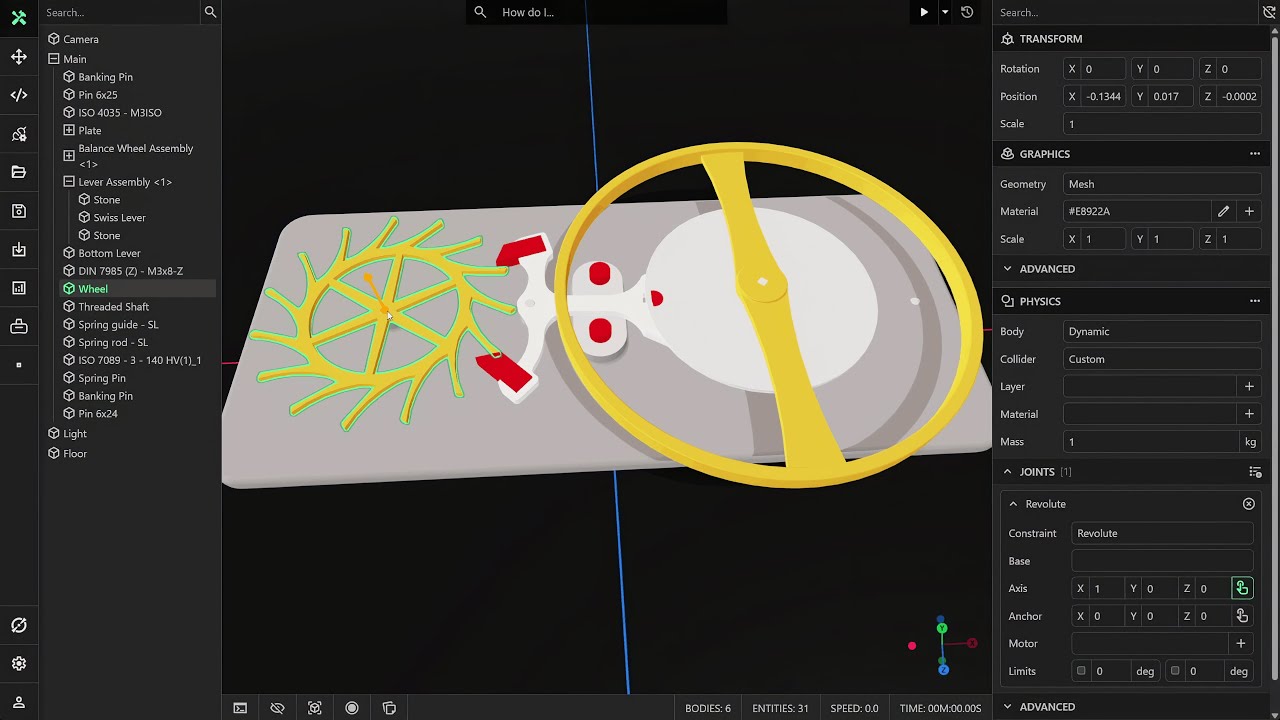Image resolution: width=1280 pixels, height=720 pixels.
Task: Collapse the JOINTS section
Action: click(1007, 472)
